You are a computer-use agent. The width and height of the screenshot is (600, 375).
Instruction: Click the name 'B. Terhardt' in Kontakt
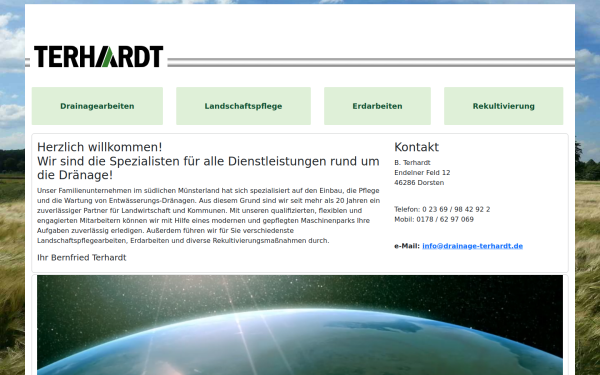[x=412, y=163]
